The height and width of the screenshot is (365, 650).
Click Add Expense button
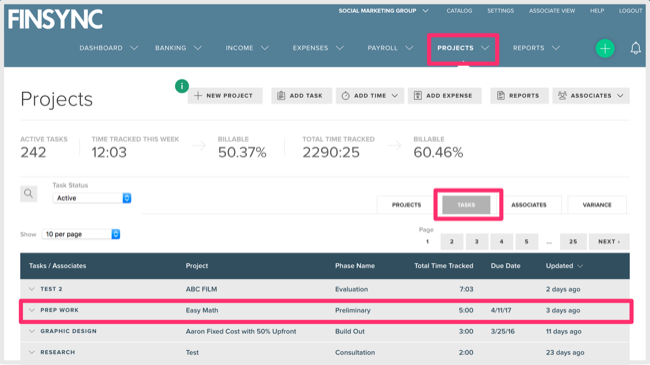[x=444, y=96]
